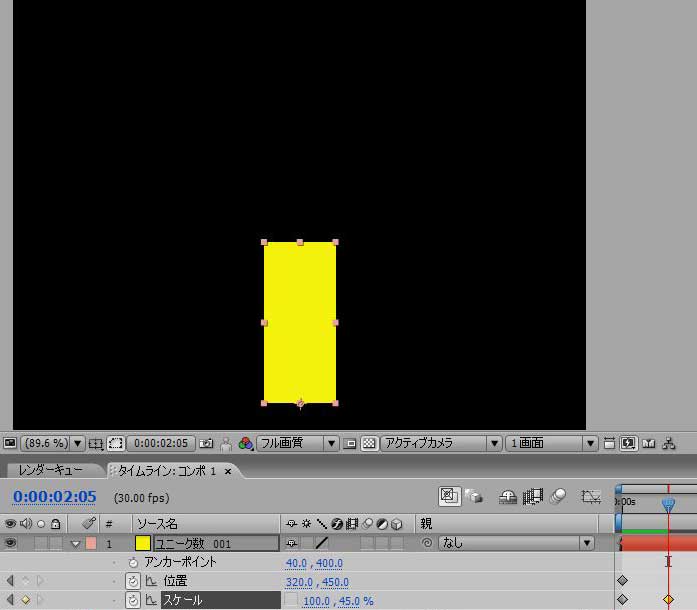Toggle the scale constrain proportions box
The image size is (697, 610).
click(x=291, y=599)
